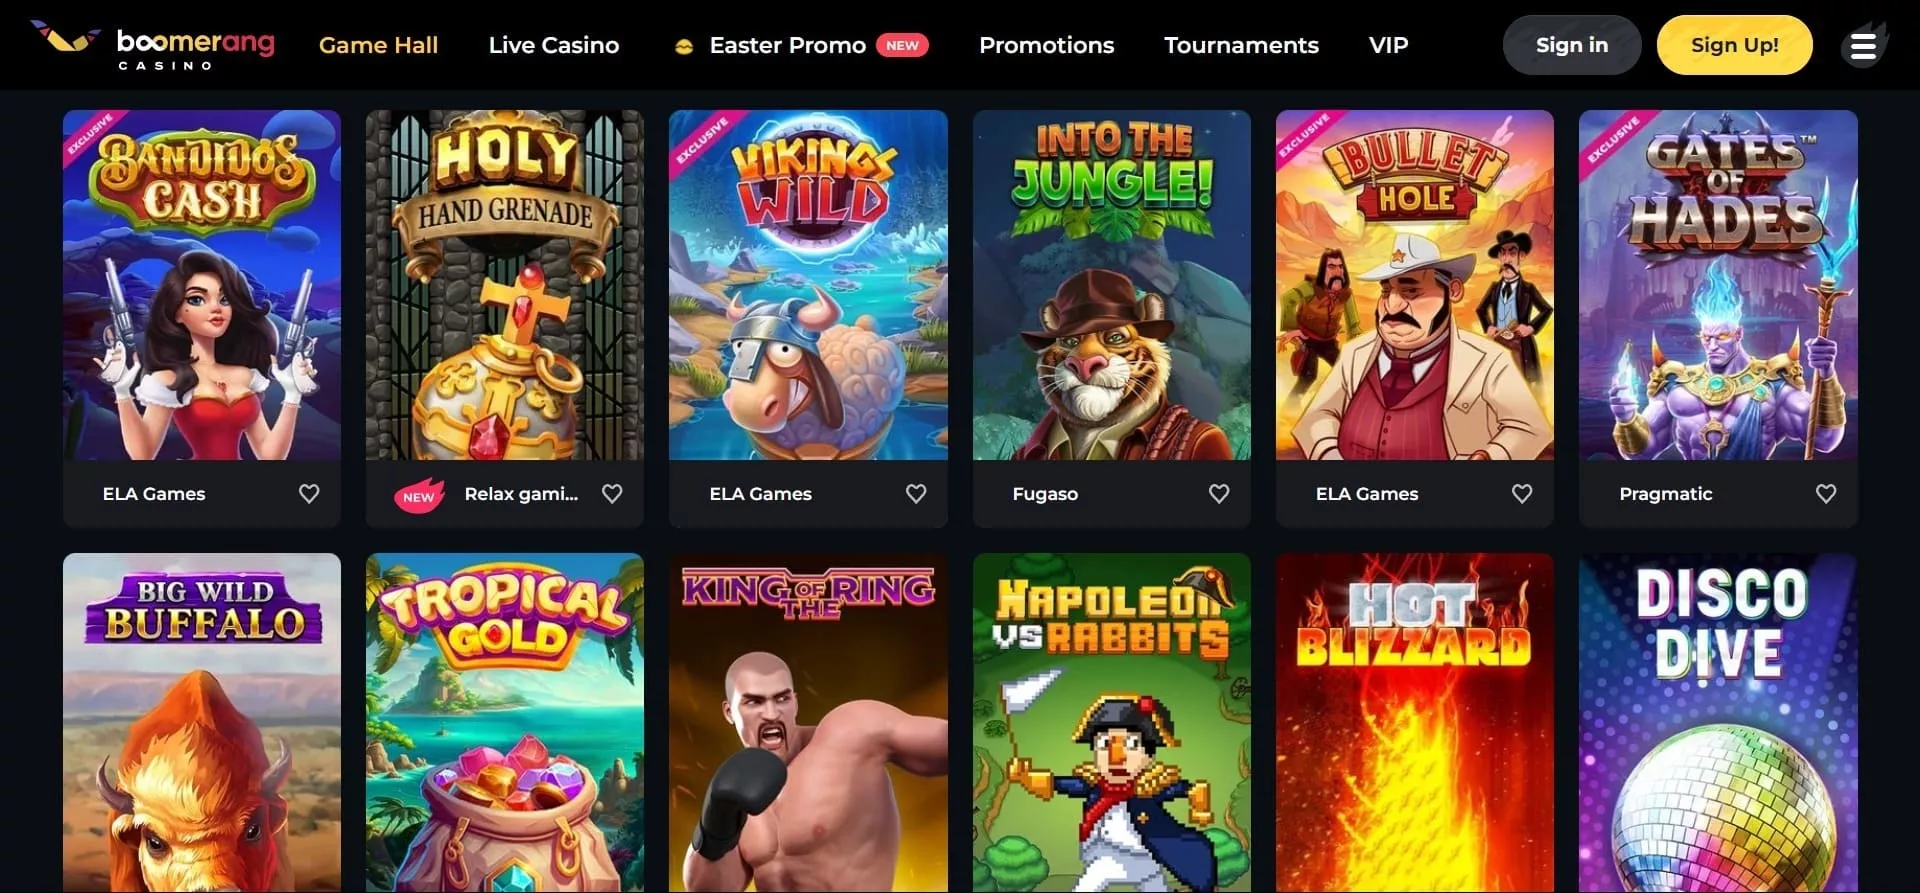Open the Promotions link
Viewport: 1920px width, 893px height.
pyautogui.click(x=1046, y=45)
